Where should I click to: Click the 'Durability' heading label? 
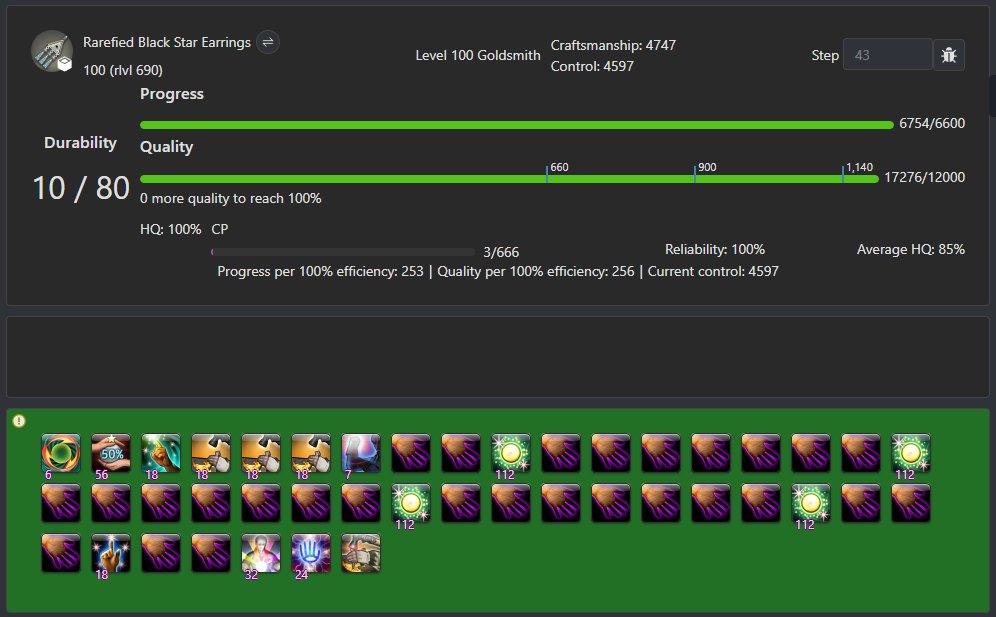(80, 142)
